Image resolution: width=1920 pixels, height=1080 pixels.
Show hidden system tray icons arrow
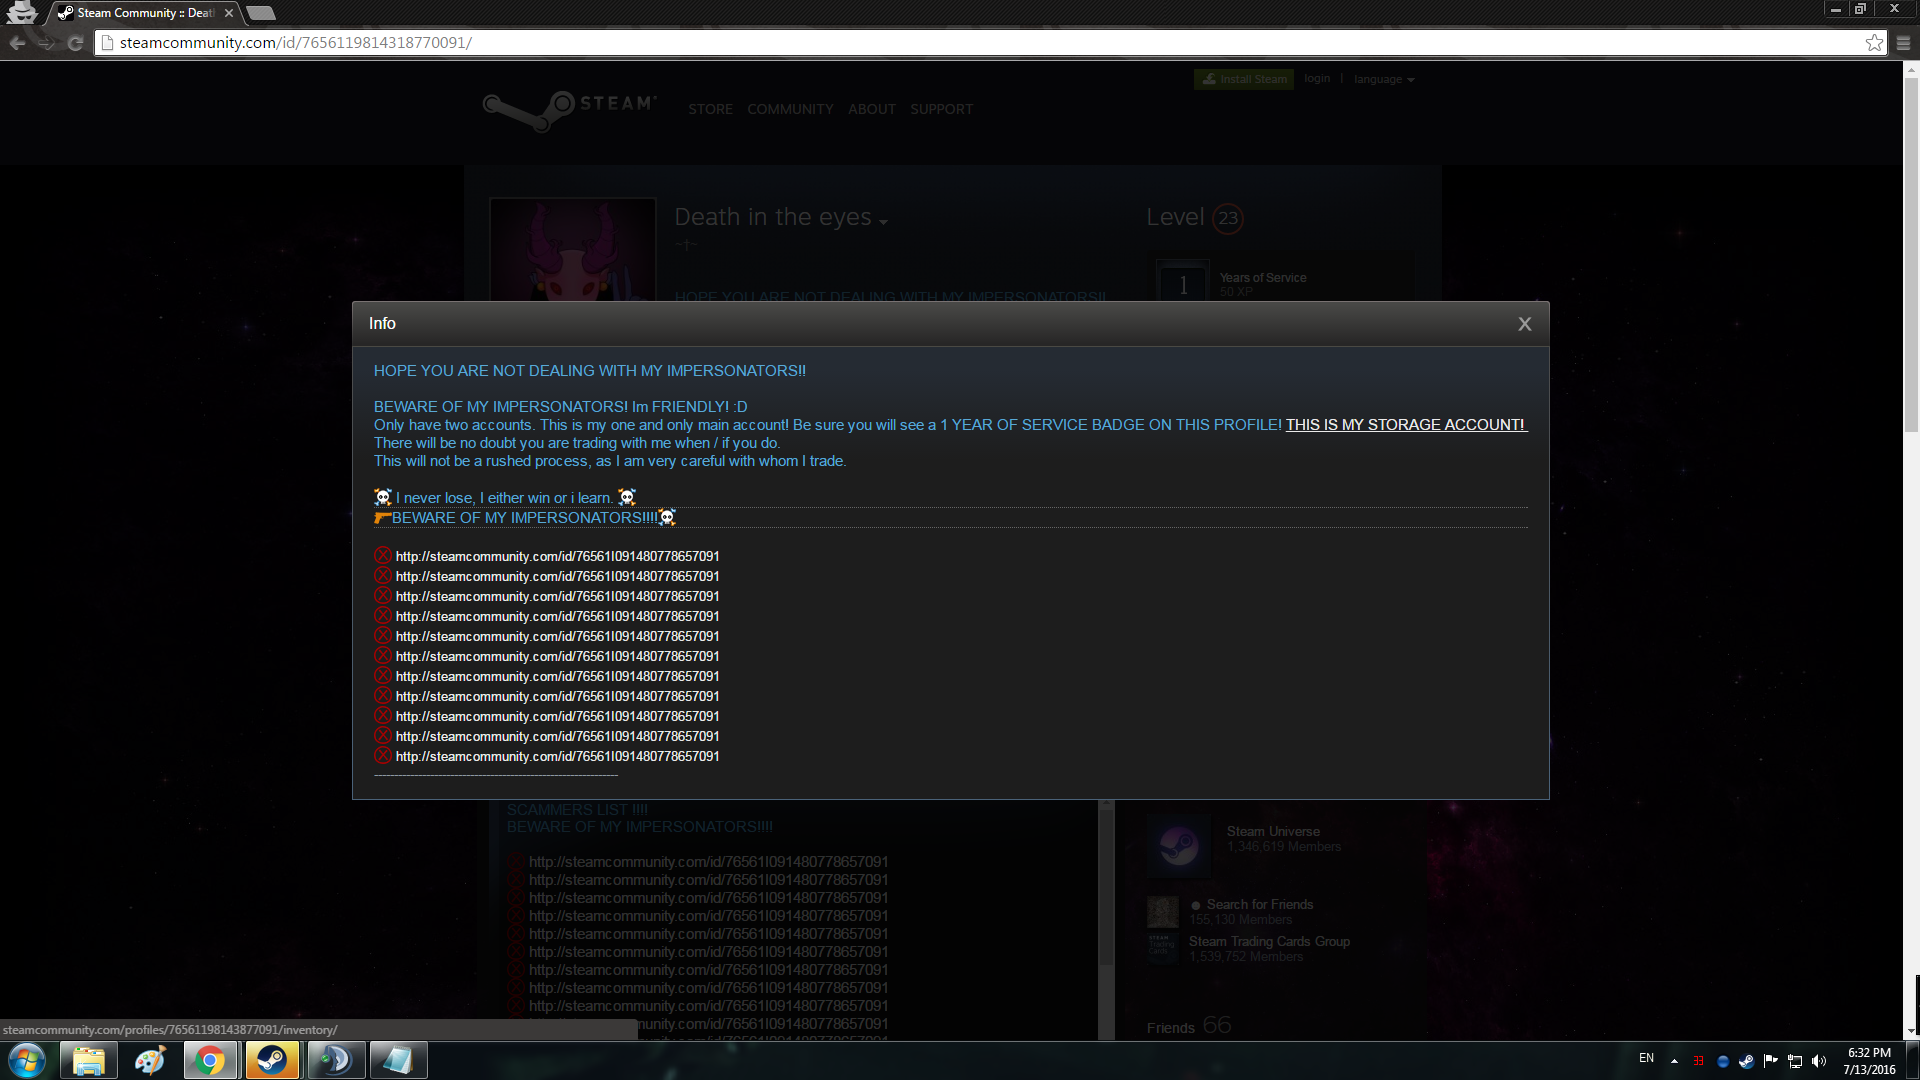[1674, 1061]
